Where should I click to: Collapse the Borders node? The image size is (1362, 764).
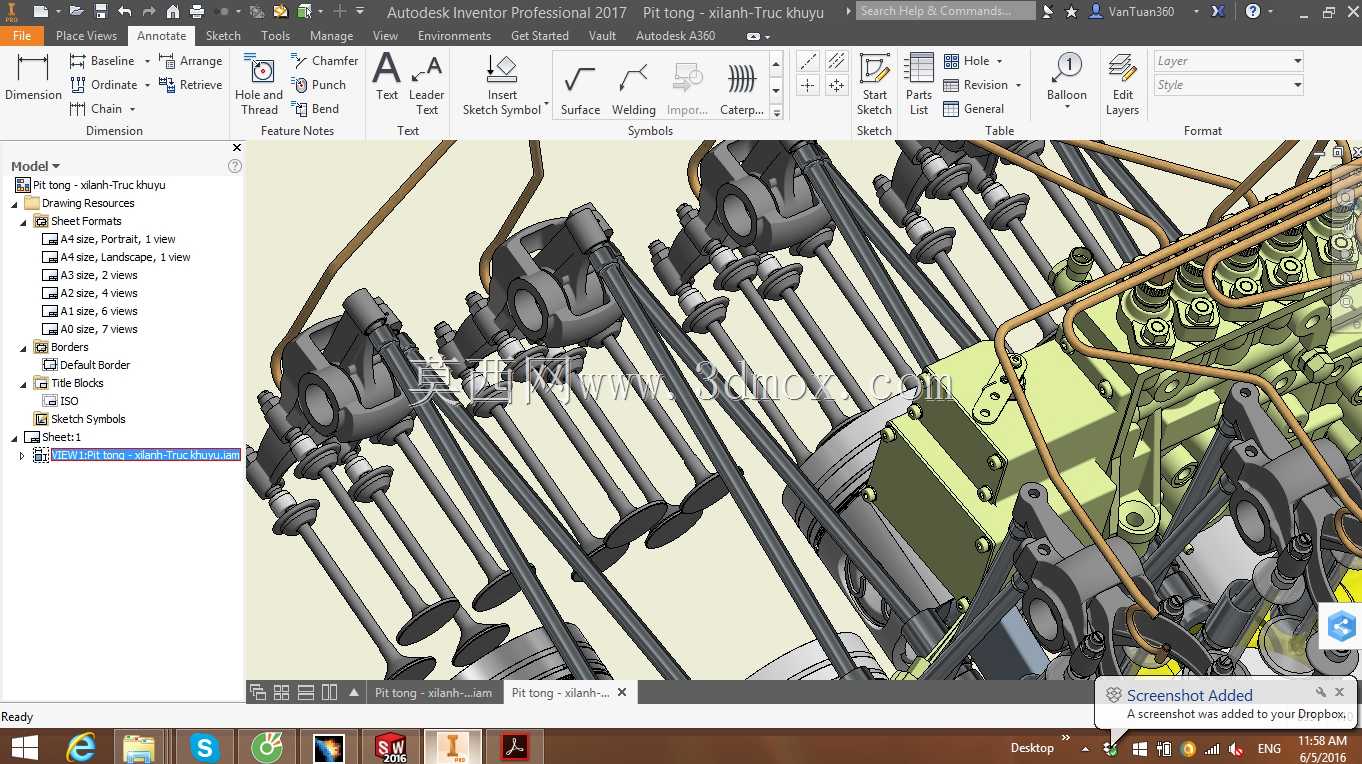click(23, 347)
